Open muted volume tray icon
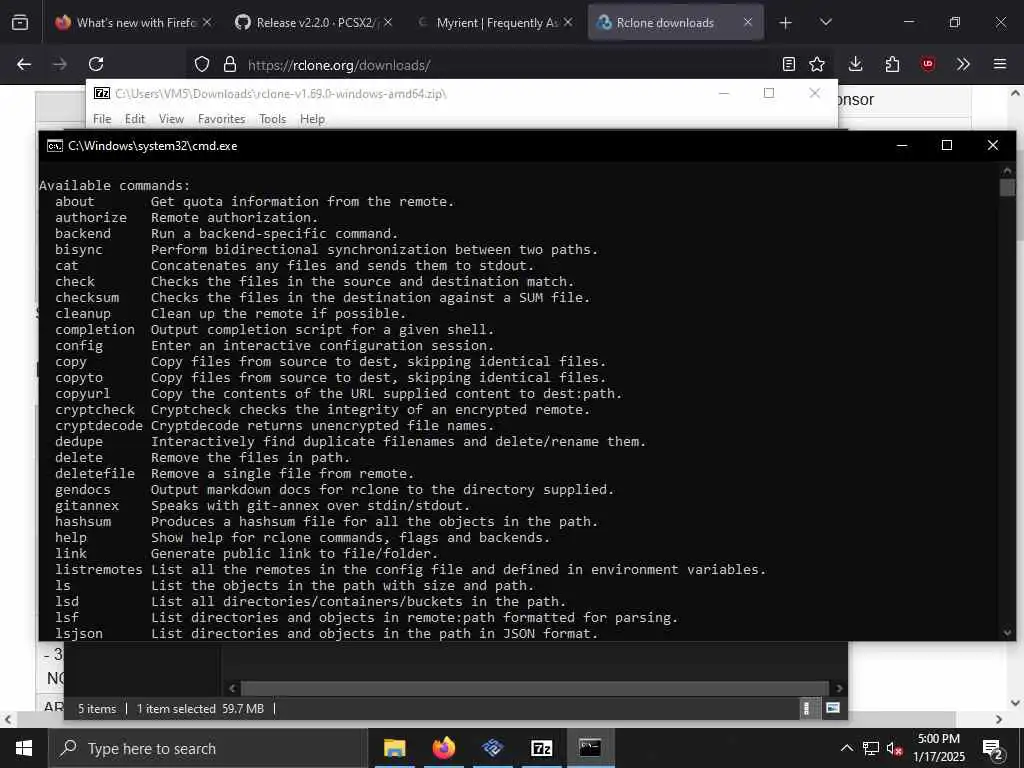The width and height of the screenshot is (1024, 768). (895, 748)
